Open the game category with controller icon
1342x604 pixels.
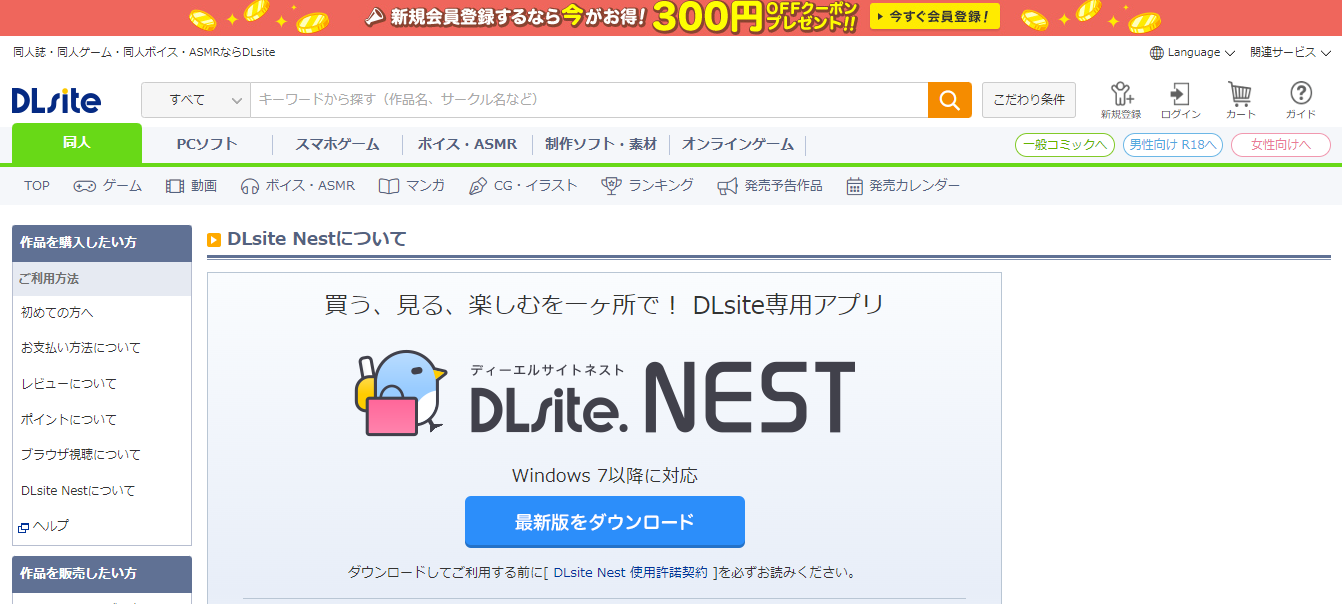(x=108, y=186)
